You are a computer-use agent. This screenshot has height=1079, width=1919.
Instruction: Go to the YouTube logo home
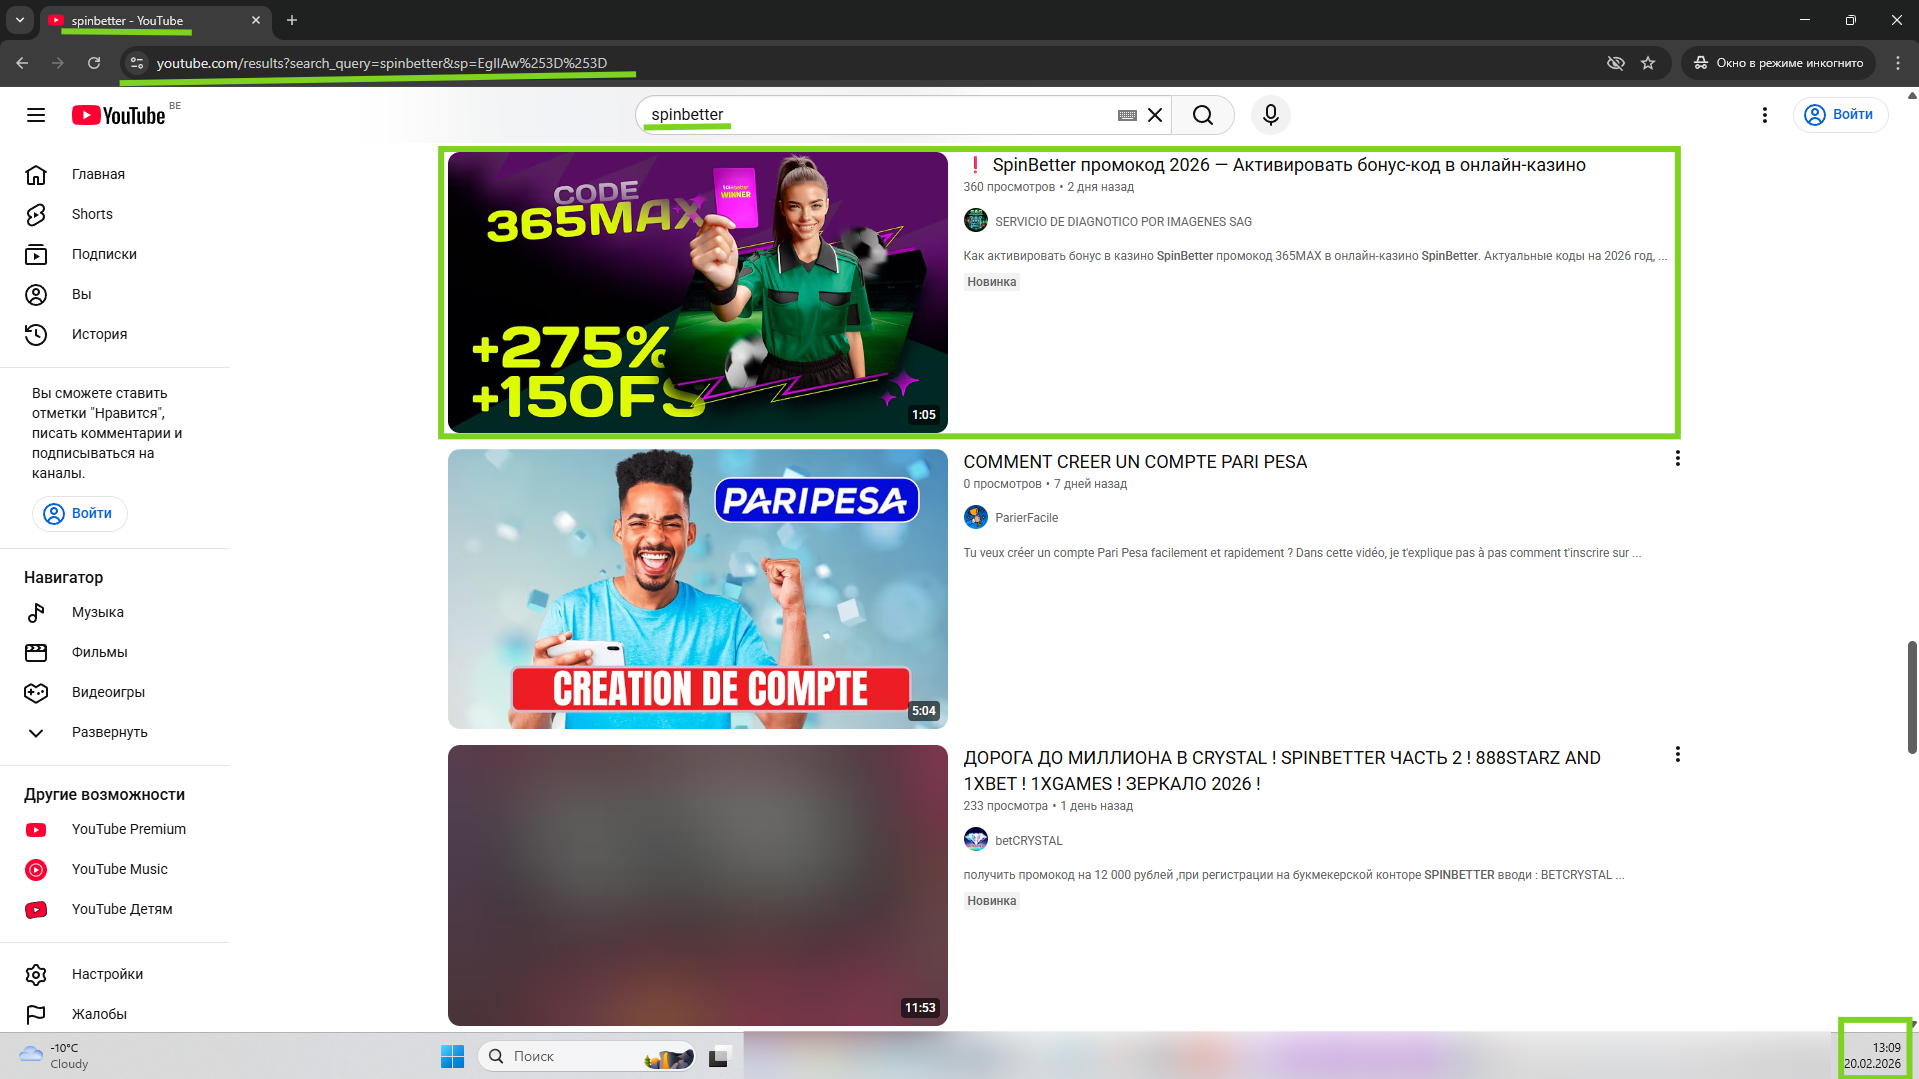(x=119, y=115)
